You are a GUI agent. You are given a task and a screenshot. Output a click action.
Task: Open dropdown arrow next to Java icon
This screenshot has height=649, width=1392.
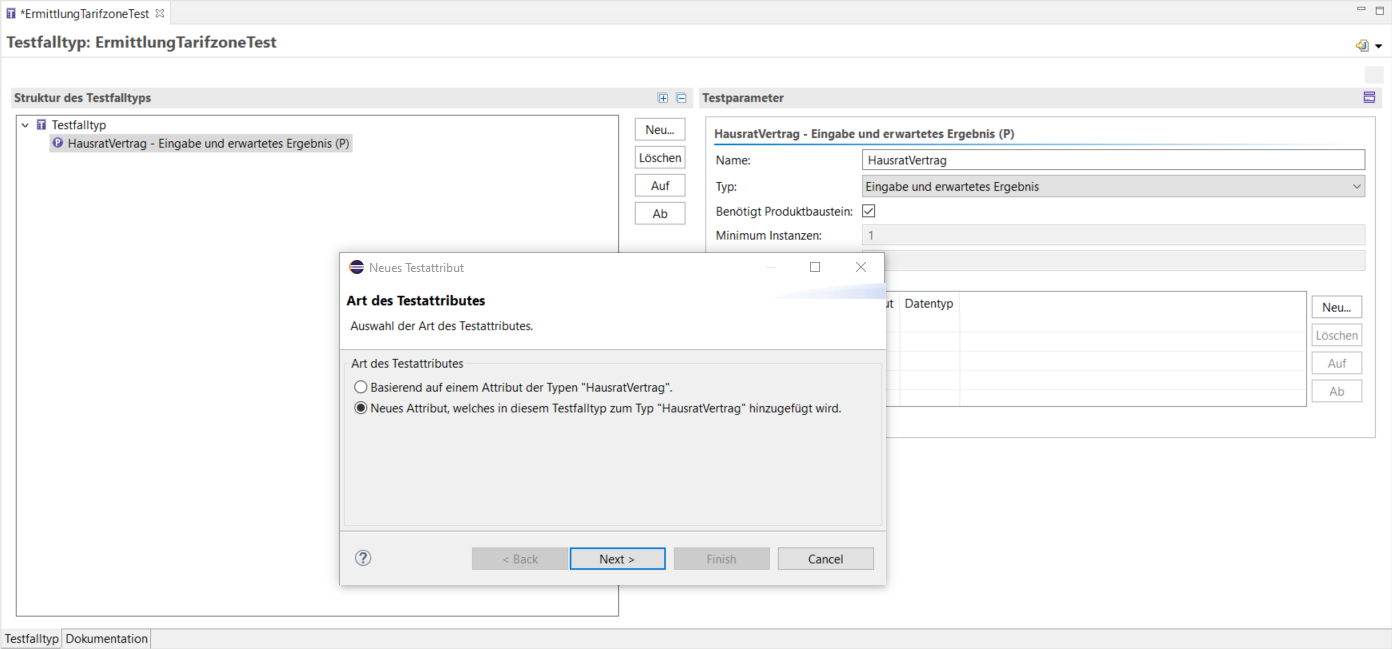click(x=1378, y=46)
